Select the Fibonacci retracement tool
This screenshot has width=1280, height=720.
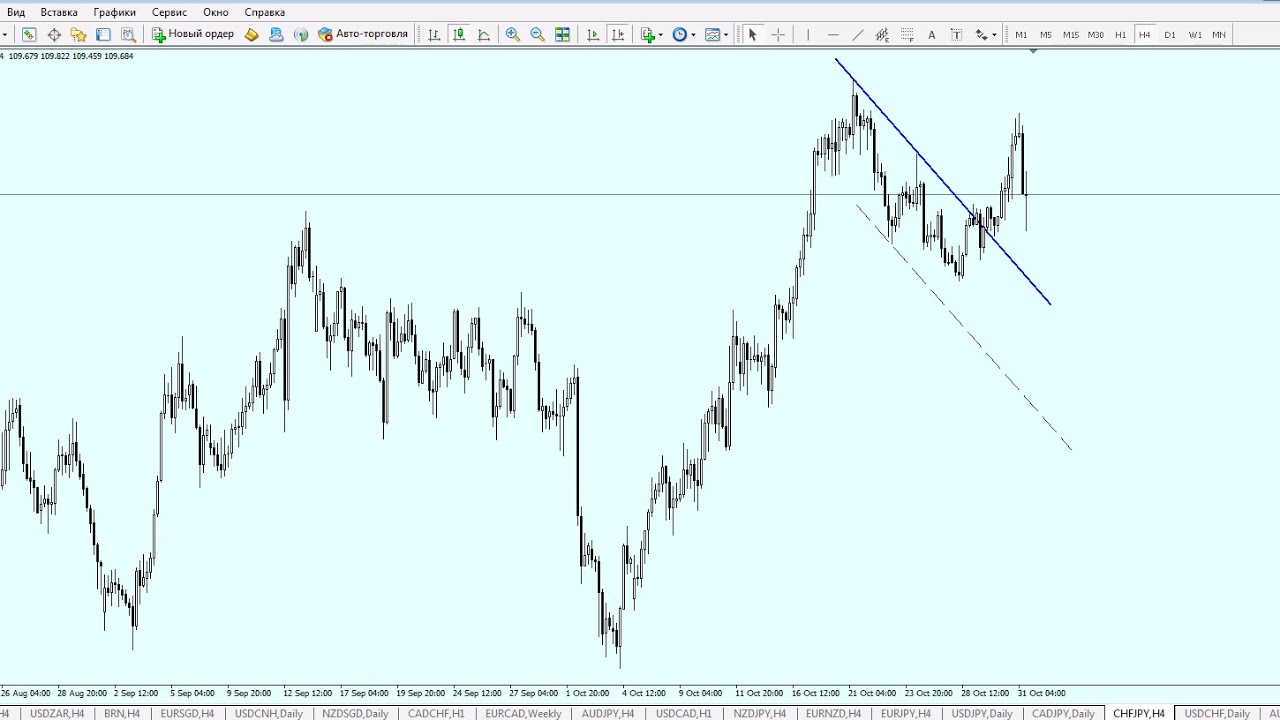[x=907, y=34]
